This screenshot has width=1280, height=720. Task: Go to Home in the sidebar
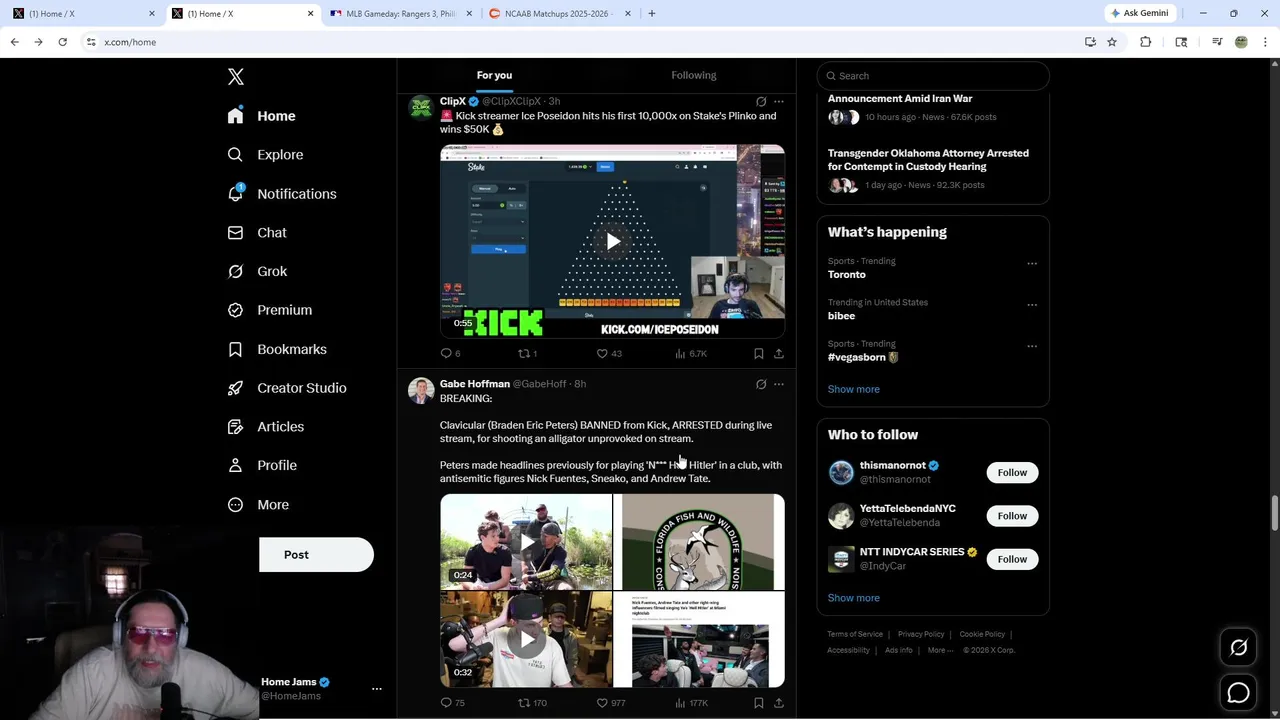coord(261,116)
